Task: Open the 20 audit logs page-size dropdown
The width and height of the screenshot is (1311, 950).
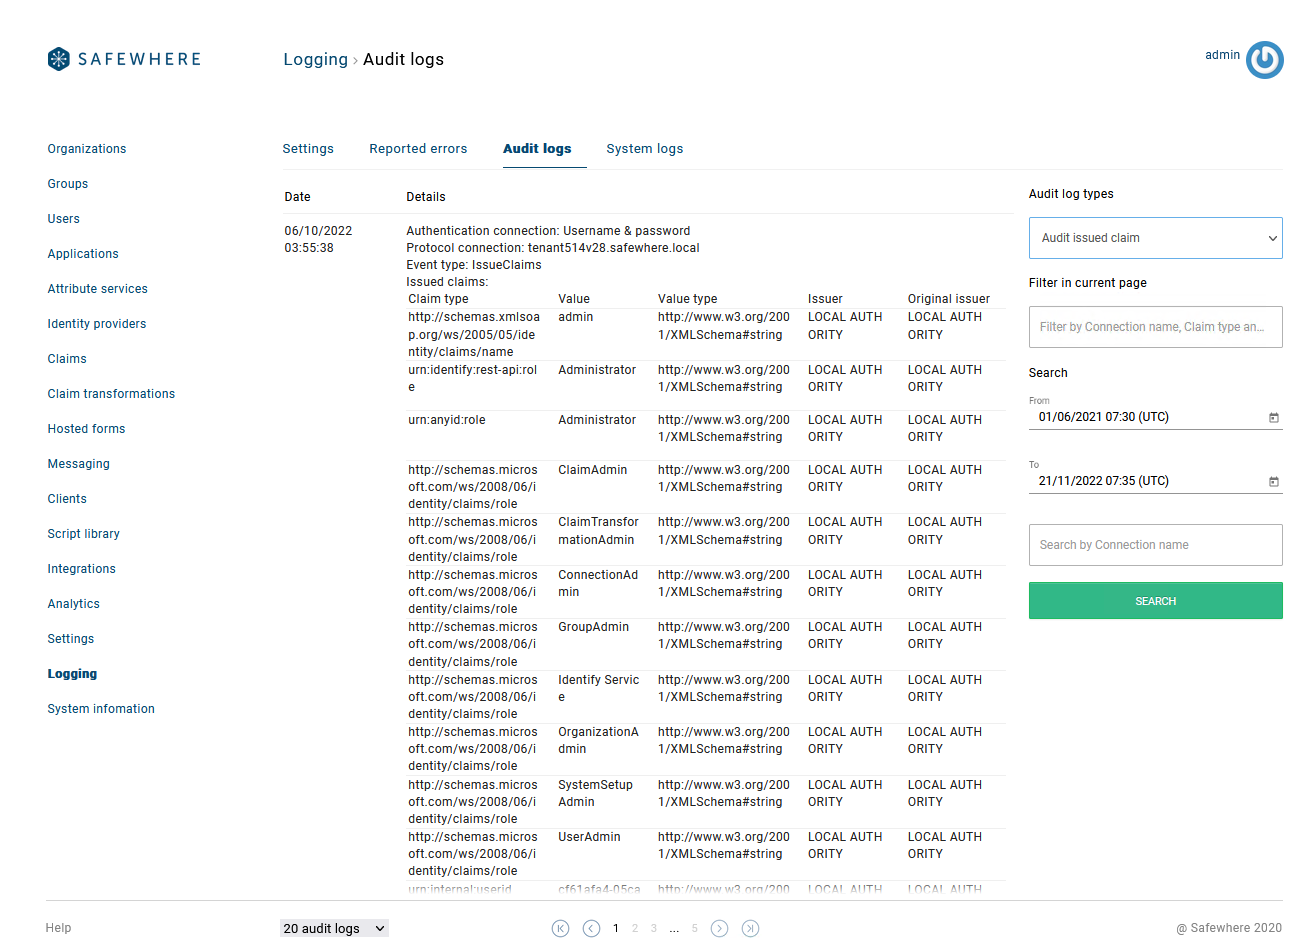Action: tap(334, 929)
